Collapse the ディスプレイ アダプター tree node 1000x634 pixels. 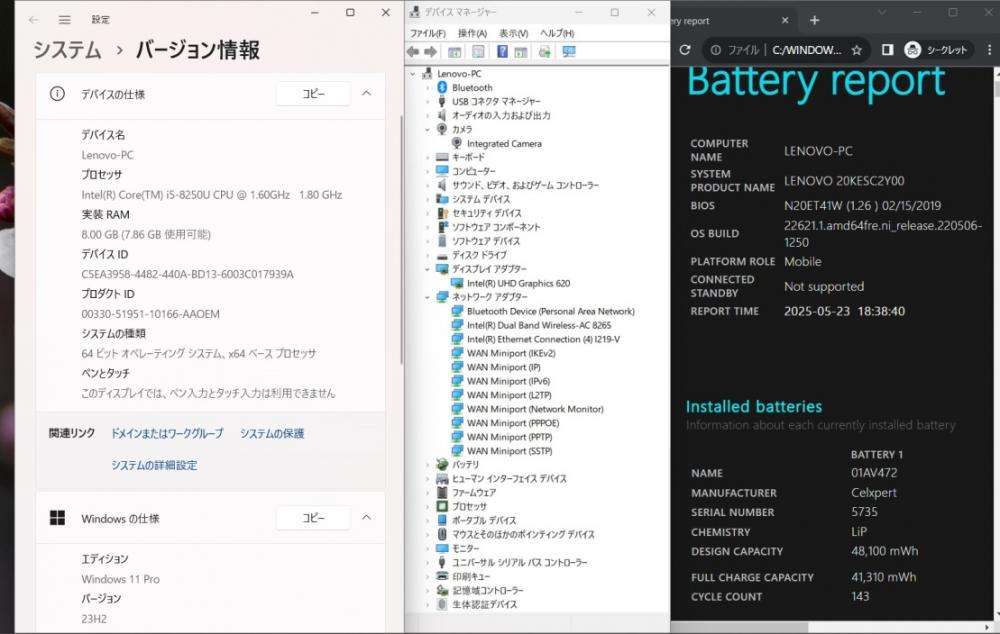click(427, 269)
